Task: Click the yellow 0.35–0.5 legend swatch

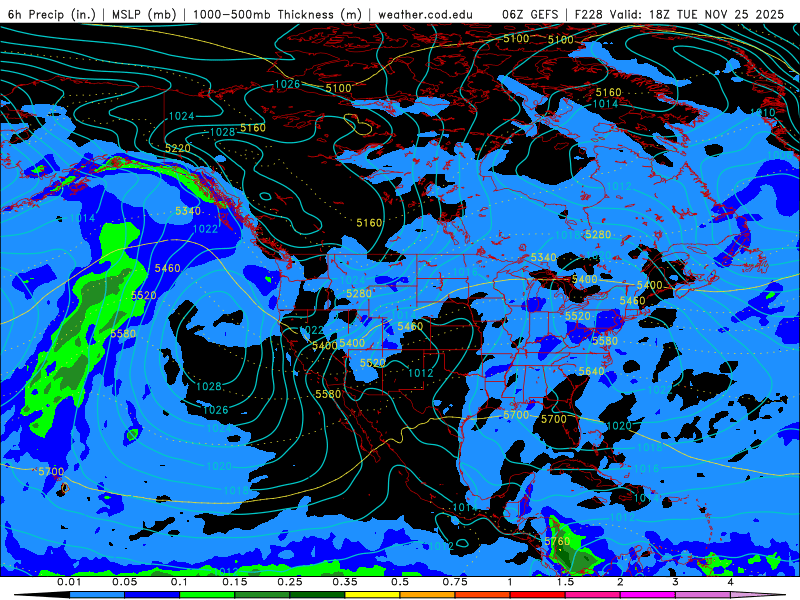Action: point(372,595)
